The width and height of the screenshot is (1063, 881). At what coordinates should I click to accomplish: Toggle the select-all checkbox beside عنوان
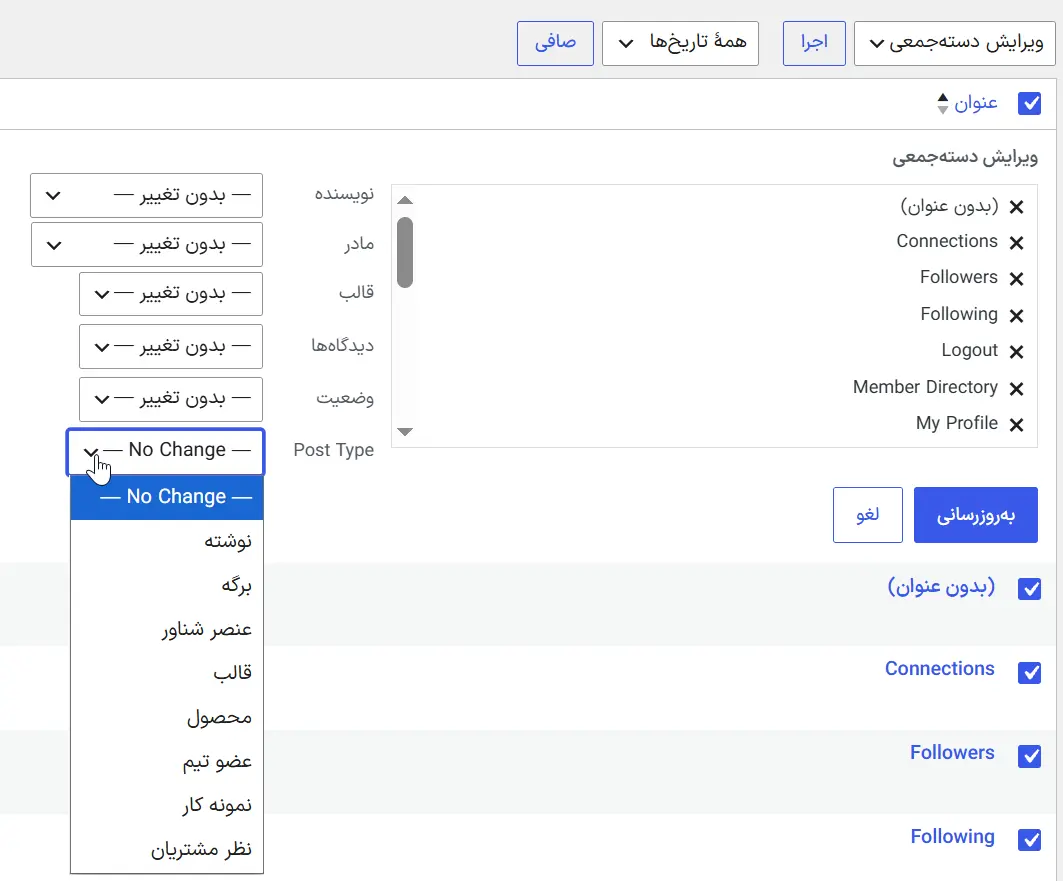tap(1029, 104)
